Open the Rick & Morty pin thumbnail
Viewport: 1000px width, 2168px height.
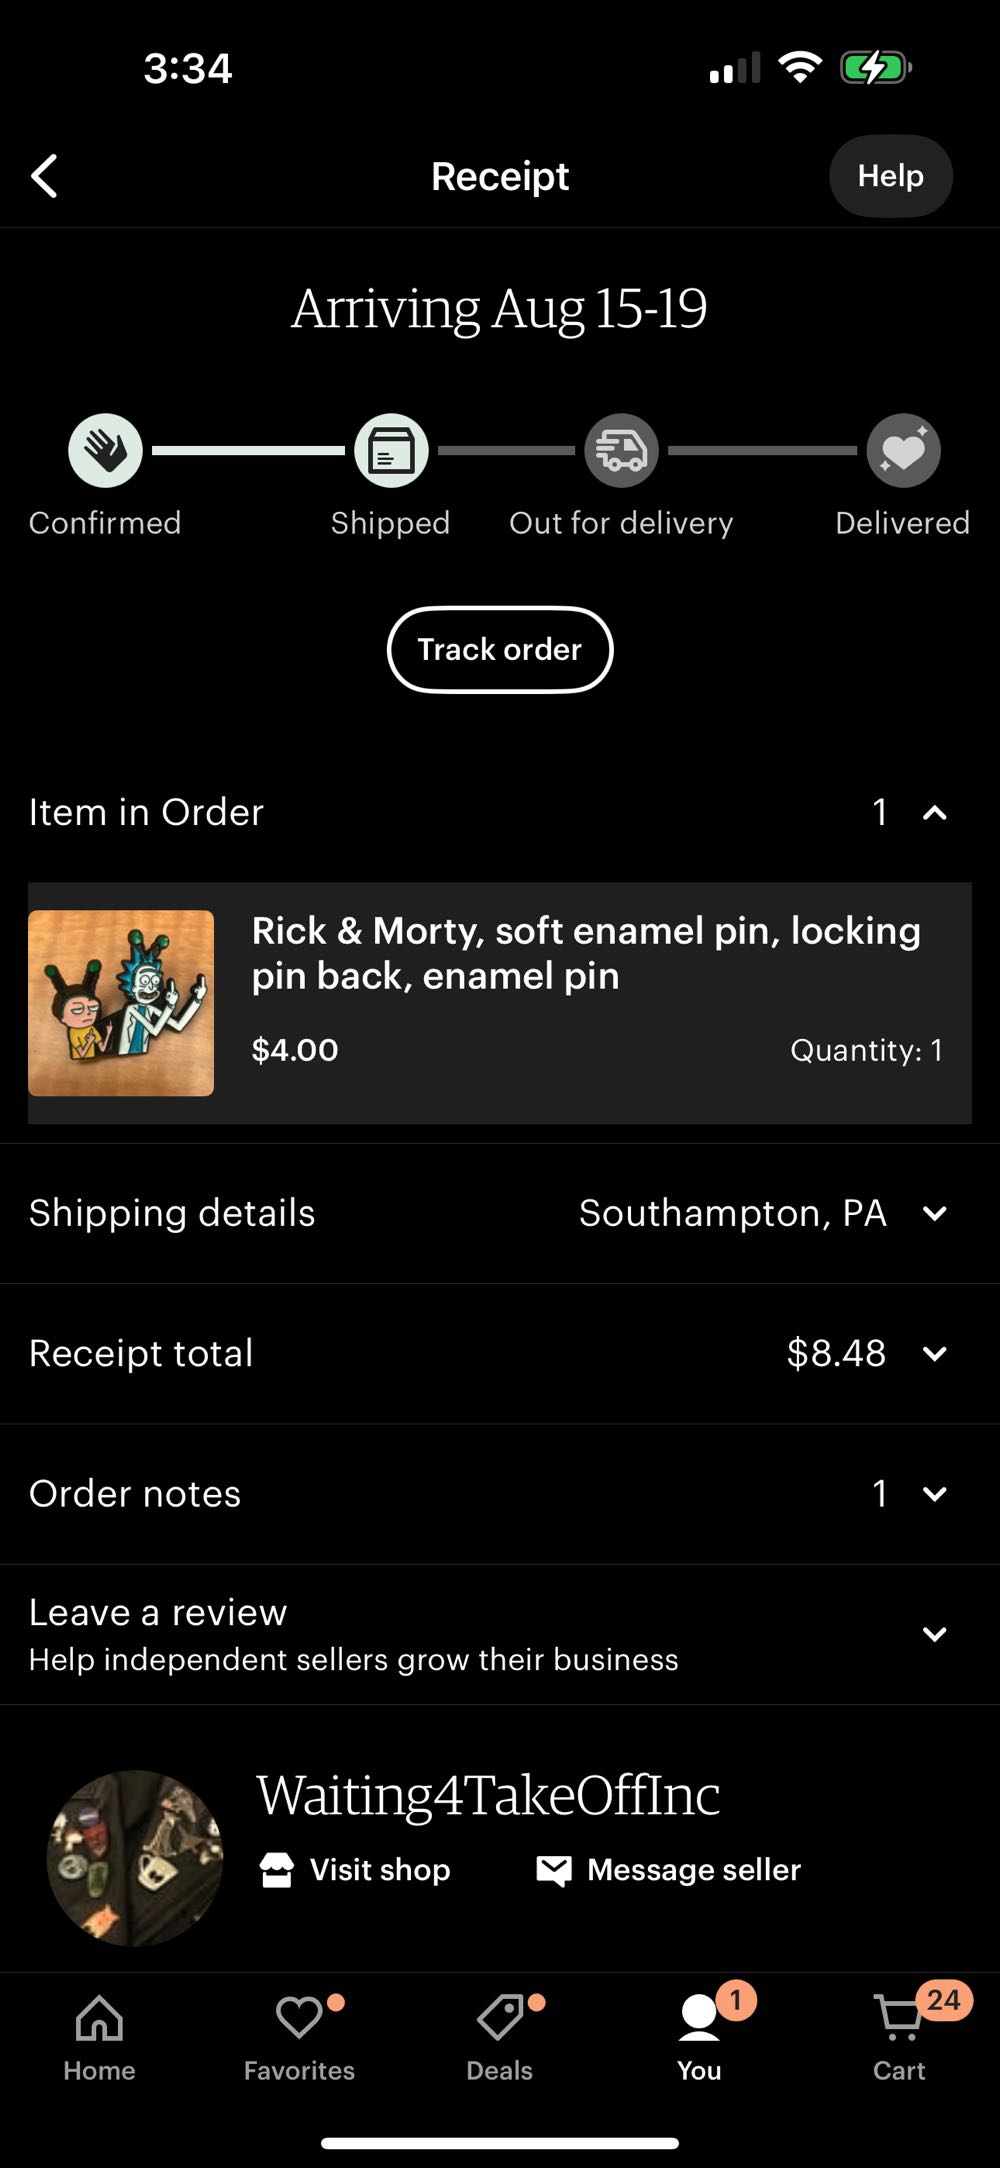pos(121,1003)
